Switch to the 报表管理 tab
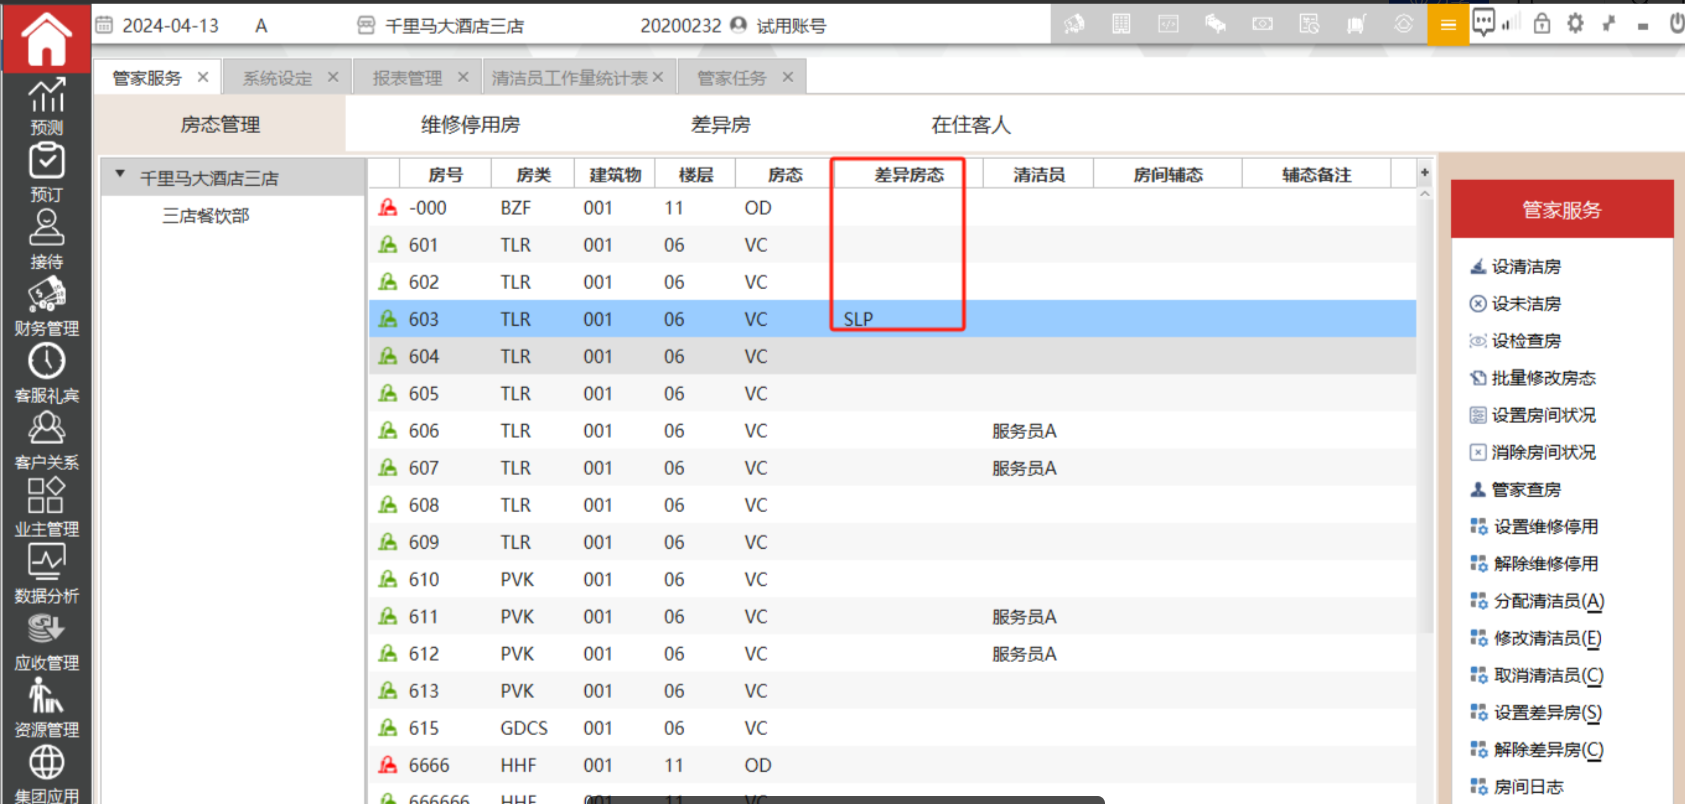Image resolution: width=1685 pixels, height=804 pixels. click(407, 78)
